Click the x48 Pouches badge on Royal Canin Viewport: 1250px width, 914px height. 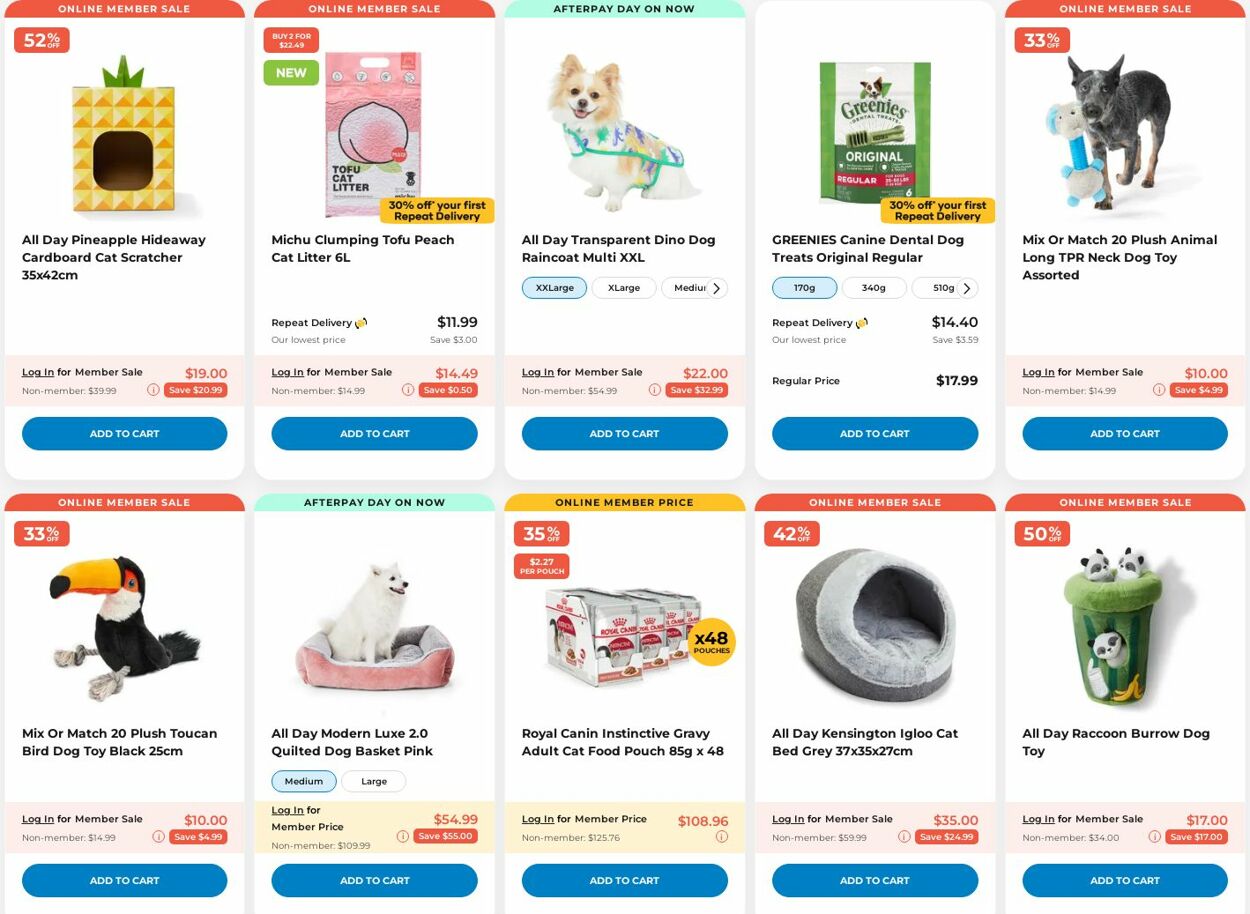click(x=711, y=640)
